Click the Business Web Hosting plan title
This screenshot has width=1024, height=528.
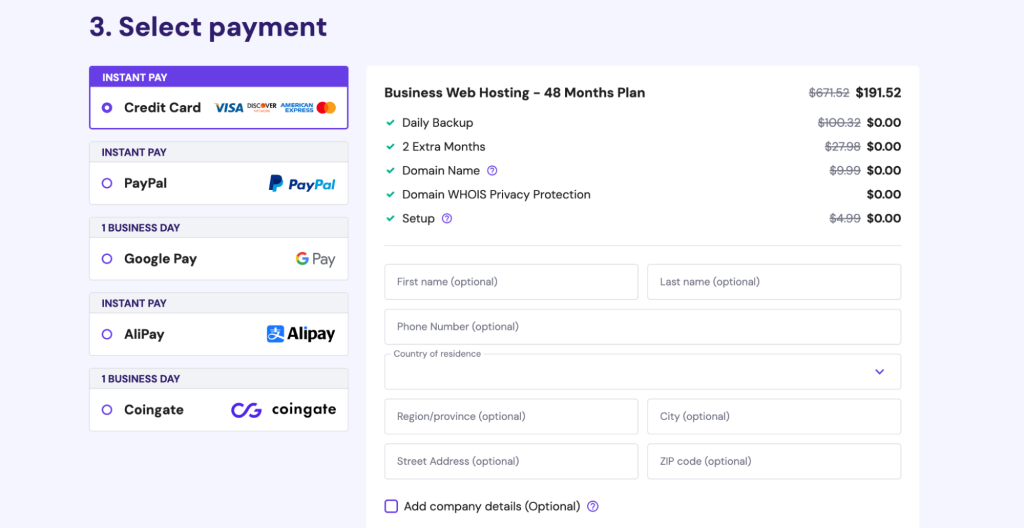[x=515, y=93]
